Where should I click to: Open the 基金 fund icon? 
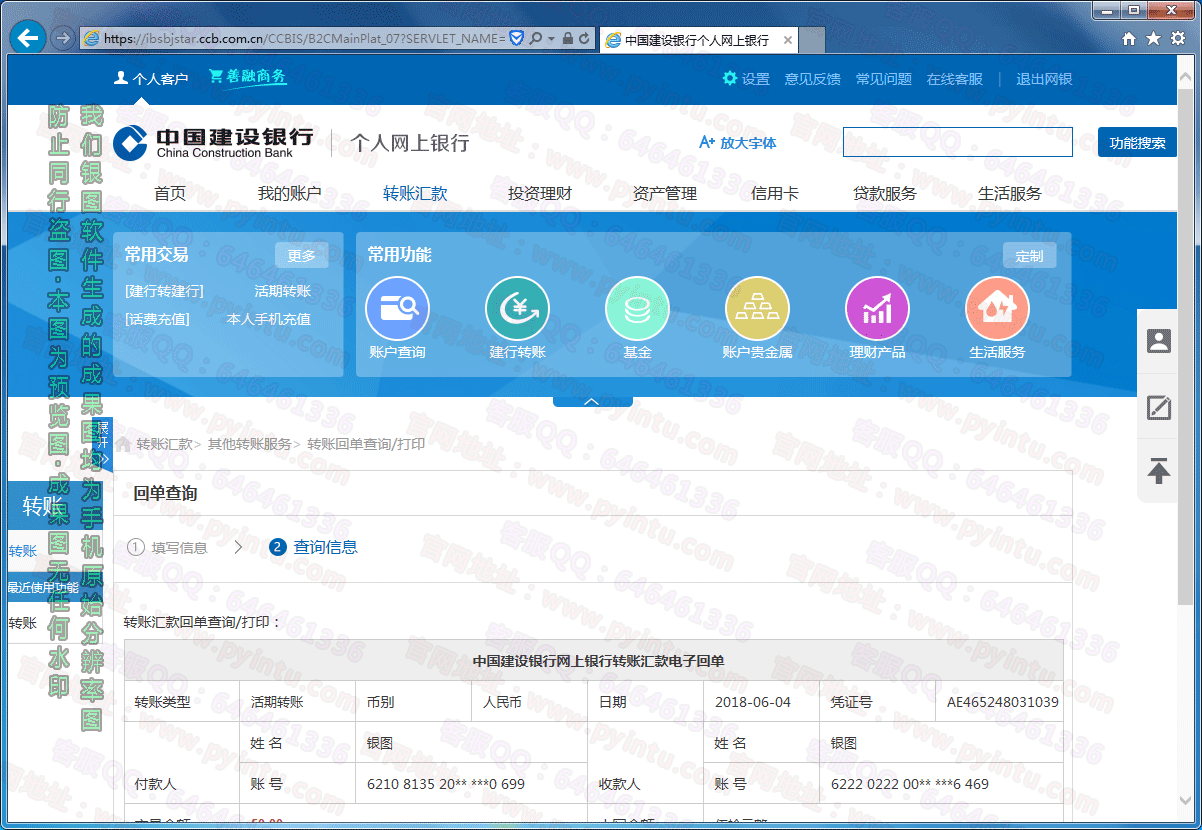click(637, 308)
